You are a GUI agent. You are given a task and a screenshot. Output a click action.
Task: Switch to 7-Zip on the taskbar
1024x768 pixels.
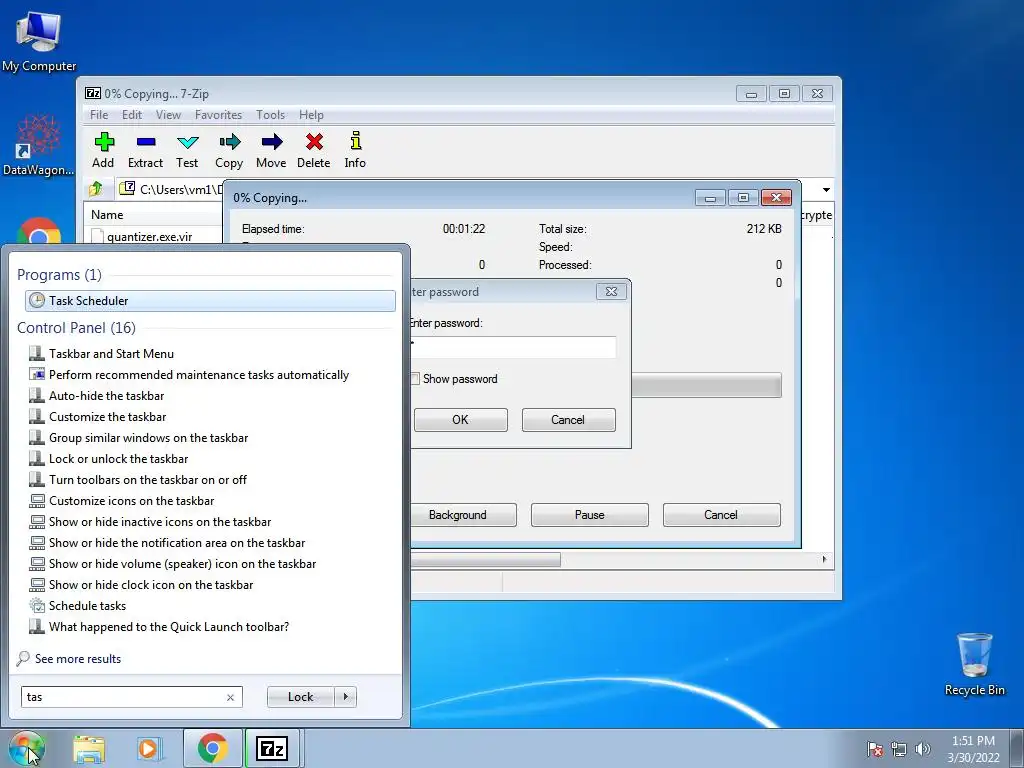[x=272, y=748]
